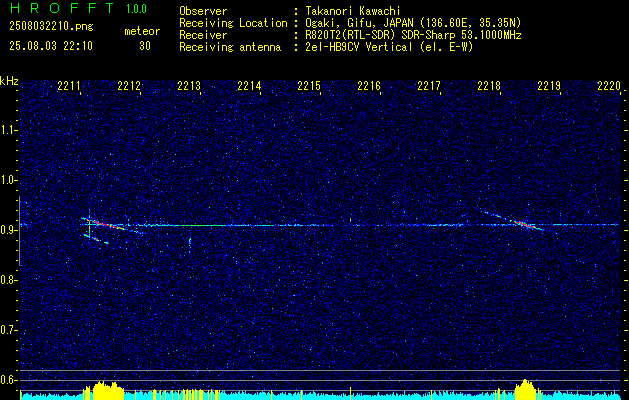Click the 'Observer' field label
Screen dimensions: 629x400
203,11
